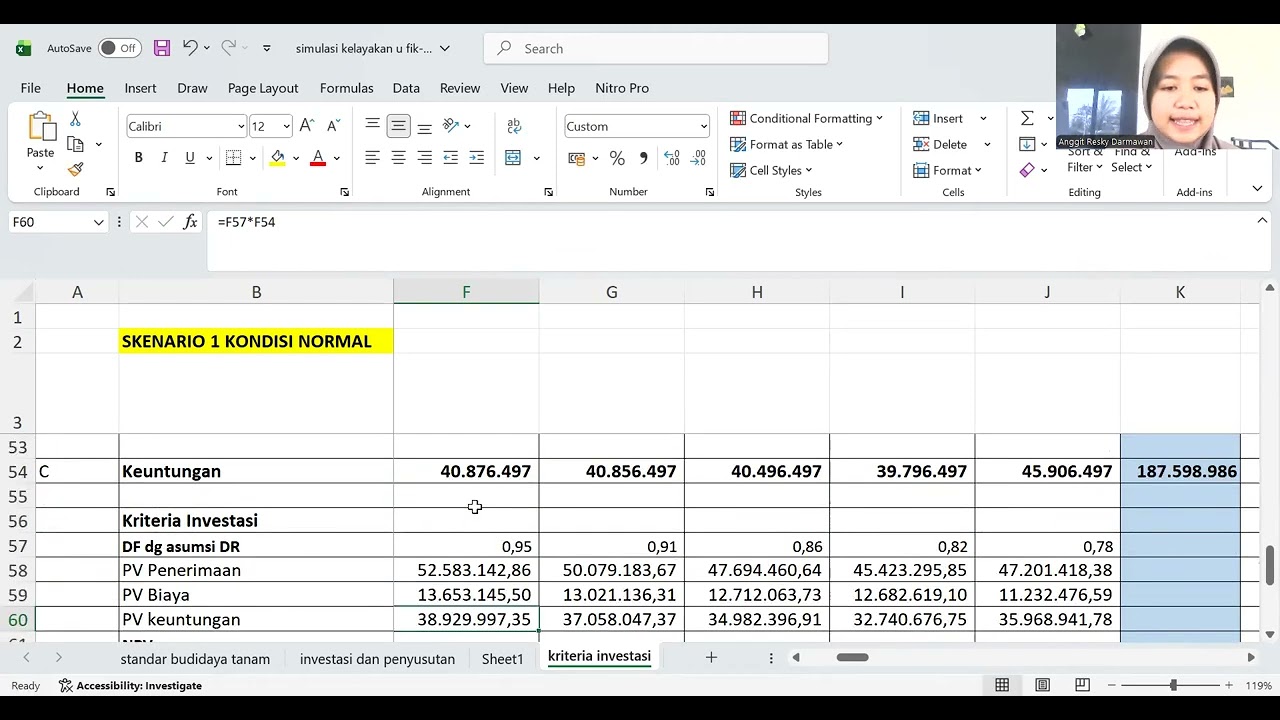Switch to the Formulas tab
Image resolution: width=1280 pixels, height=720 pixels.
pyautogui.click(x=346, y=88)
